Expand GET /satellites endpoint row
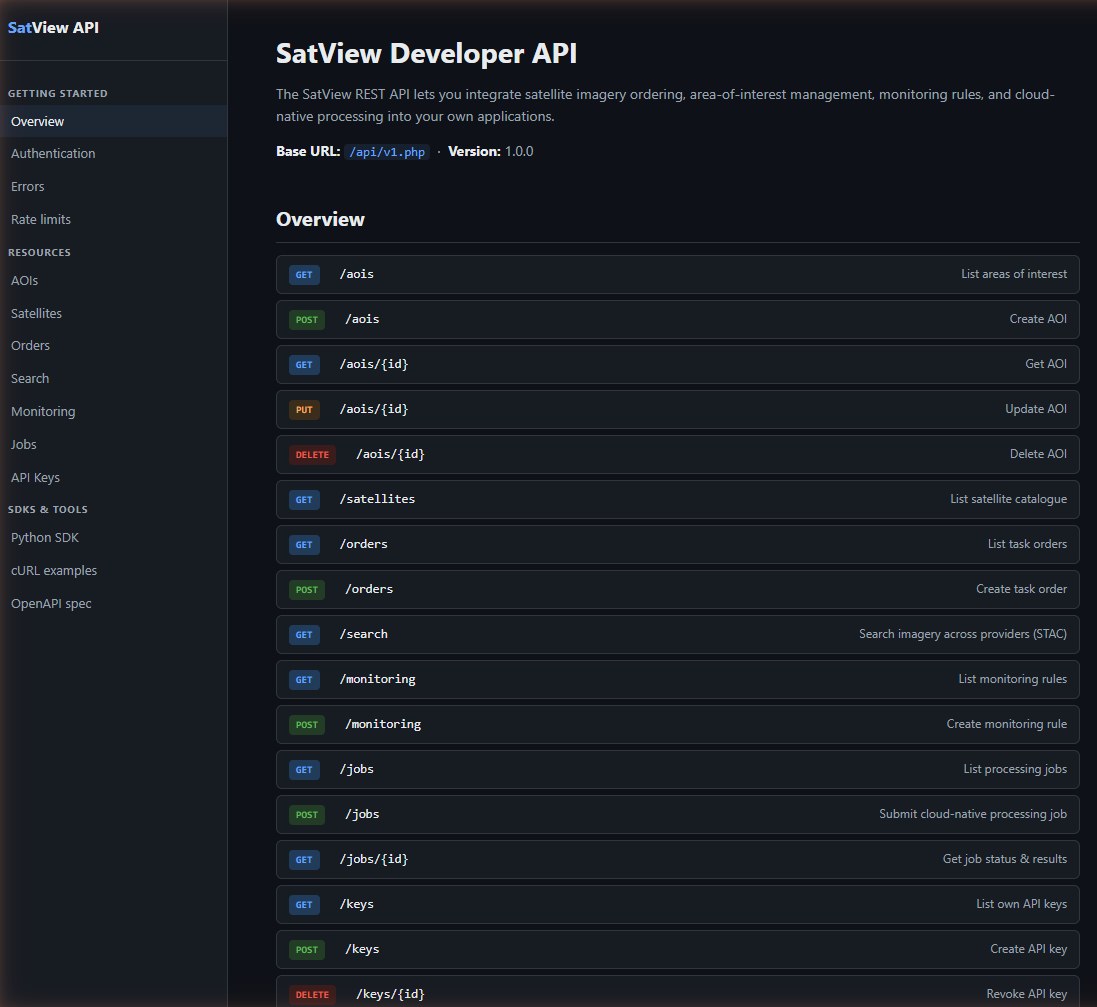 pyautogui.click(x=677, y=499)
